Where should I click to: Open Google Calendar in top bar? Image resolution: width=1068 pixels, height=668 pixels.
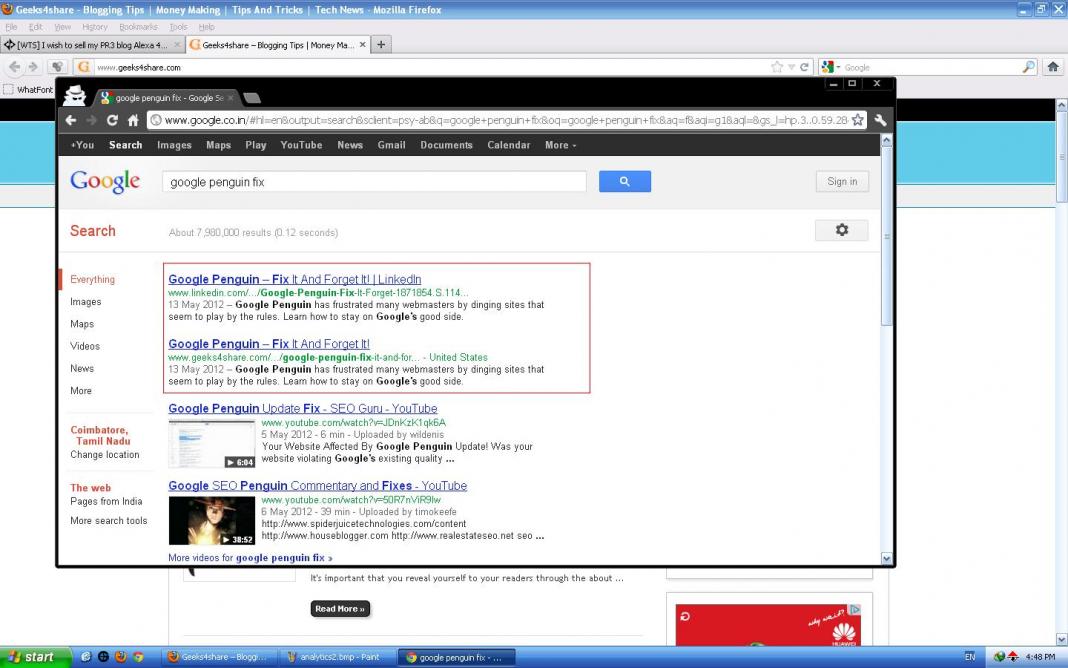click(509, 145)
